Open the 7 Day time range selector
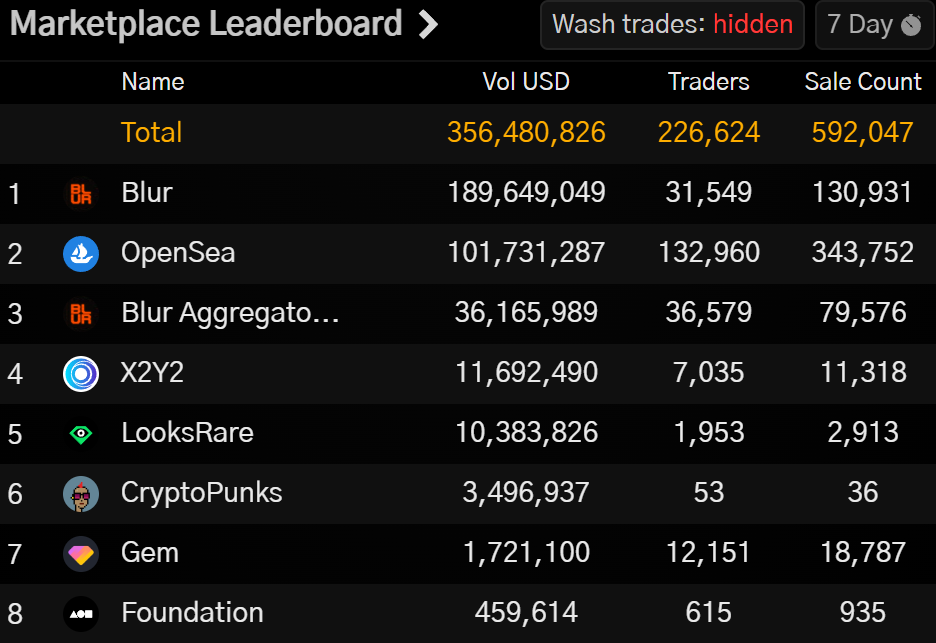The width and height of the screenshot is (936, 643). pyautogui.click(x=874, y=25)
